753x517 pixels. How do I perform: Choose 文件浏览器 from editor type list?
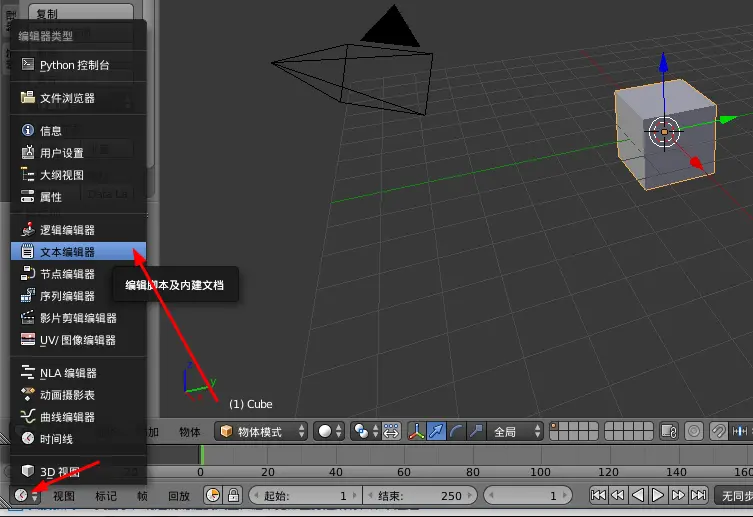pos(78,98)
